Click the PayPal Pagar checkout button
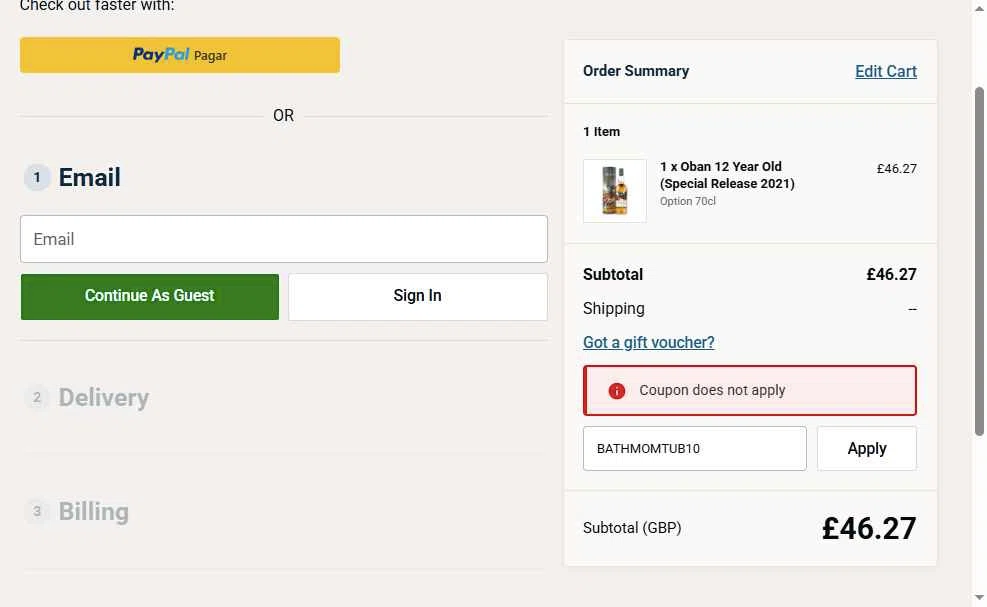This screenshot has width=987, height=607. click(x=179, y=55)
